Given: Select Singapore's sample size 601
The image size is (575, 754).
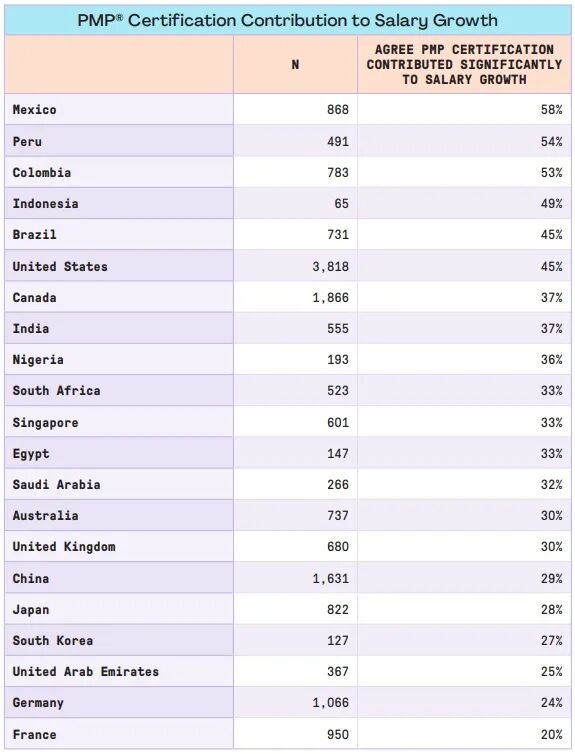Looking at the screenshot, I should click(x=338, y=423).
